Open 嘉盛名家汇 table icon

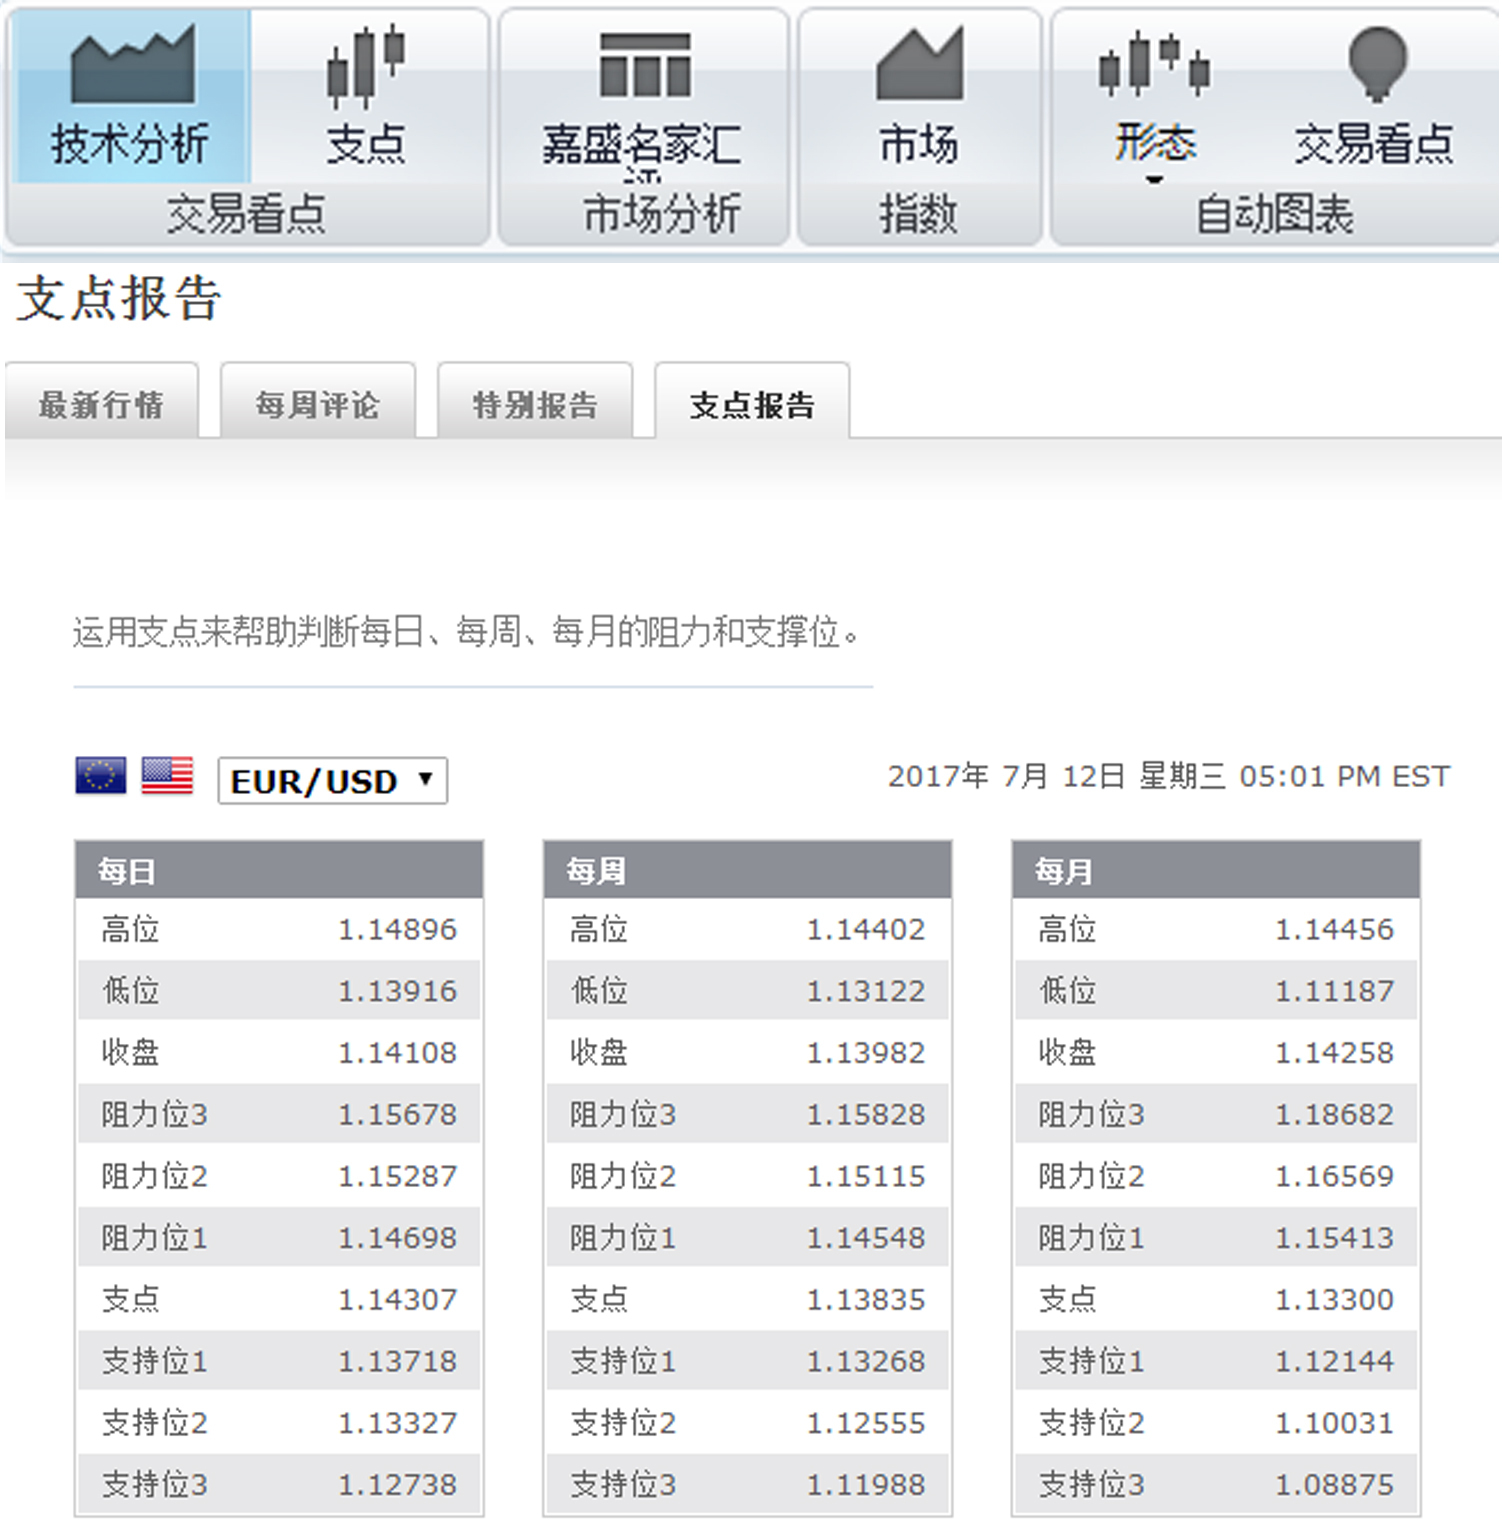(x=645, y=65)
